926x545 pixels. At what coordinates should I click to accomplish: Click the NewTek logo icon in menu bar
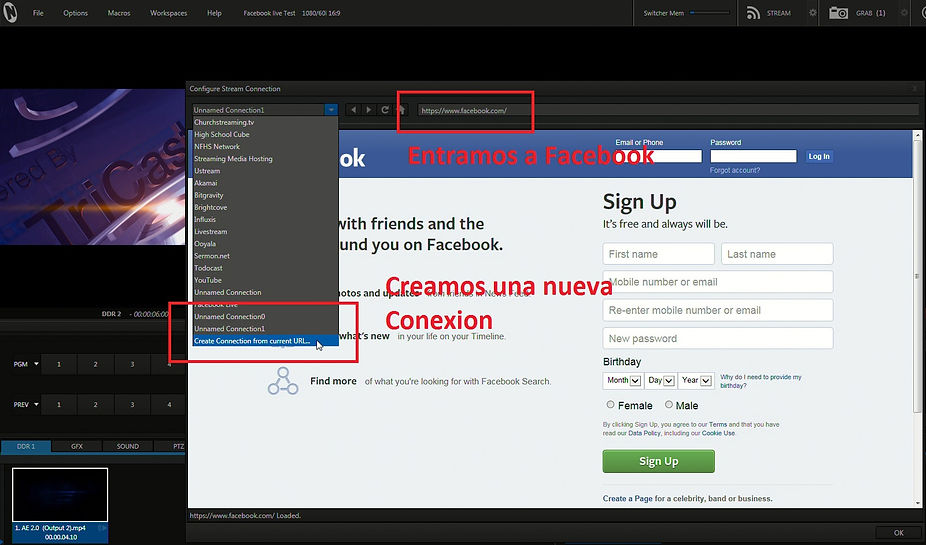click(10, 12)
